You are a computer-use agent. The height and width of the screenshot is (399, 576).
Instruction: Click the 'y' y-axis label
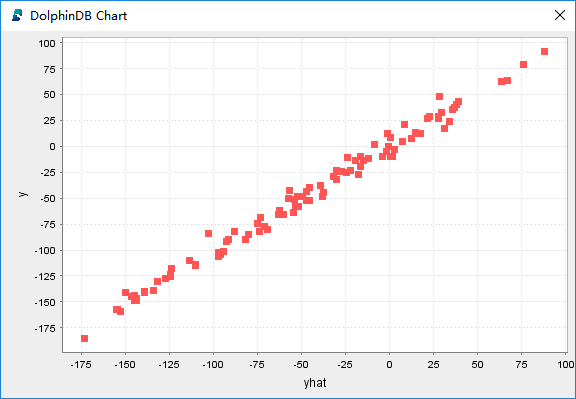(23, 194)
